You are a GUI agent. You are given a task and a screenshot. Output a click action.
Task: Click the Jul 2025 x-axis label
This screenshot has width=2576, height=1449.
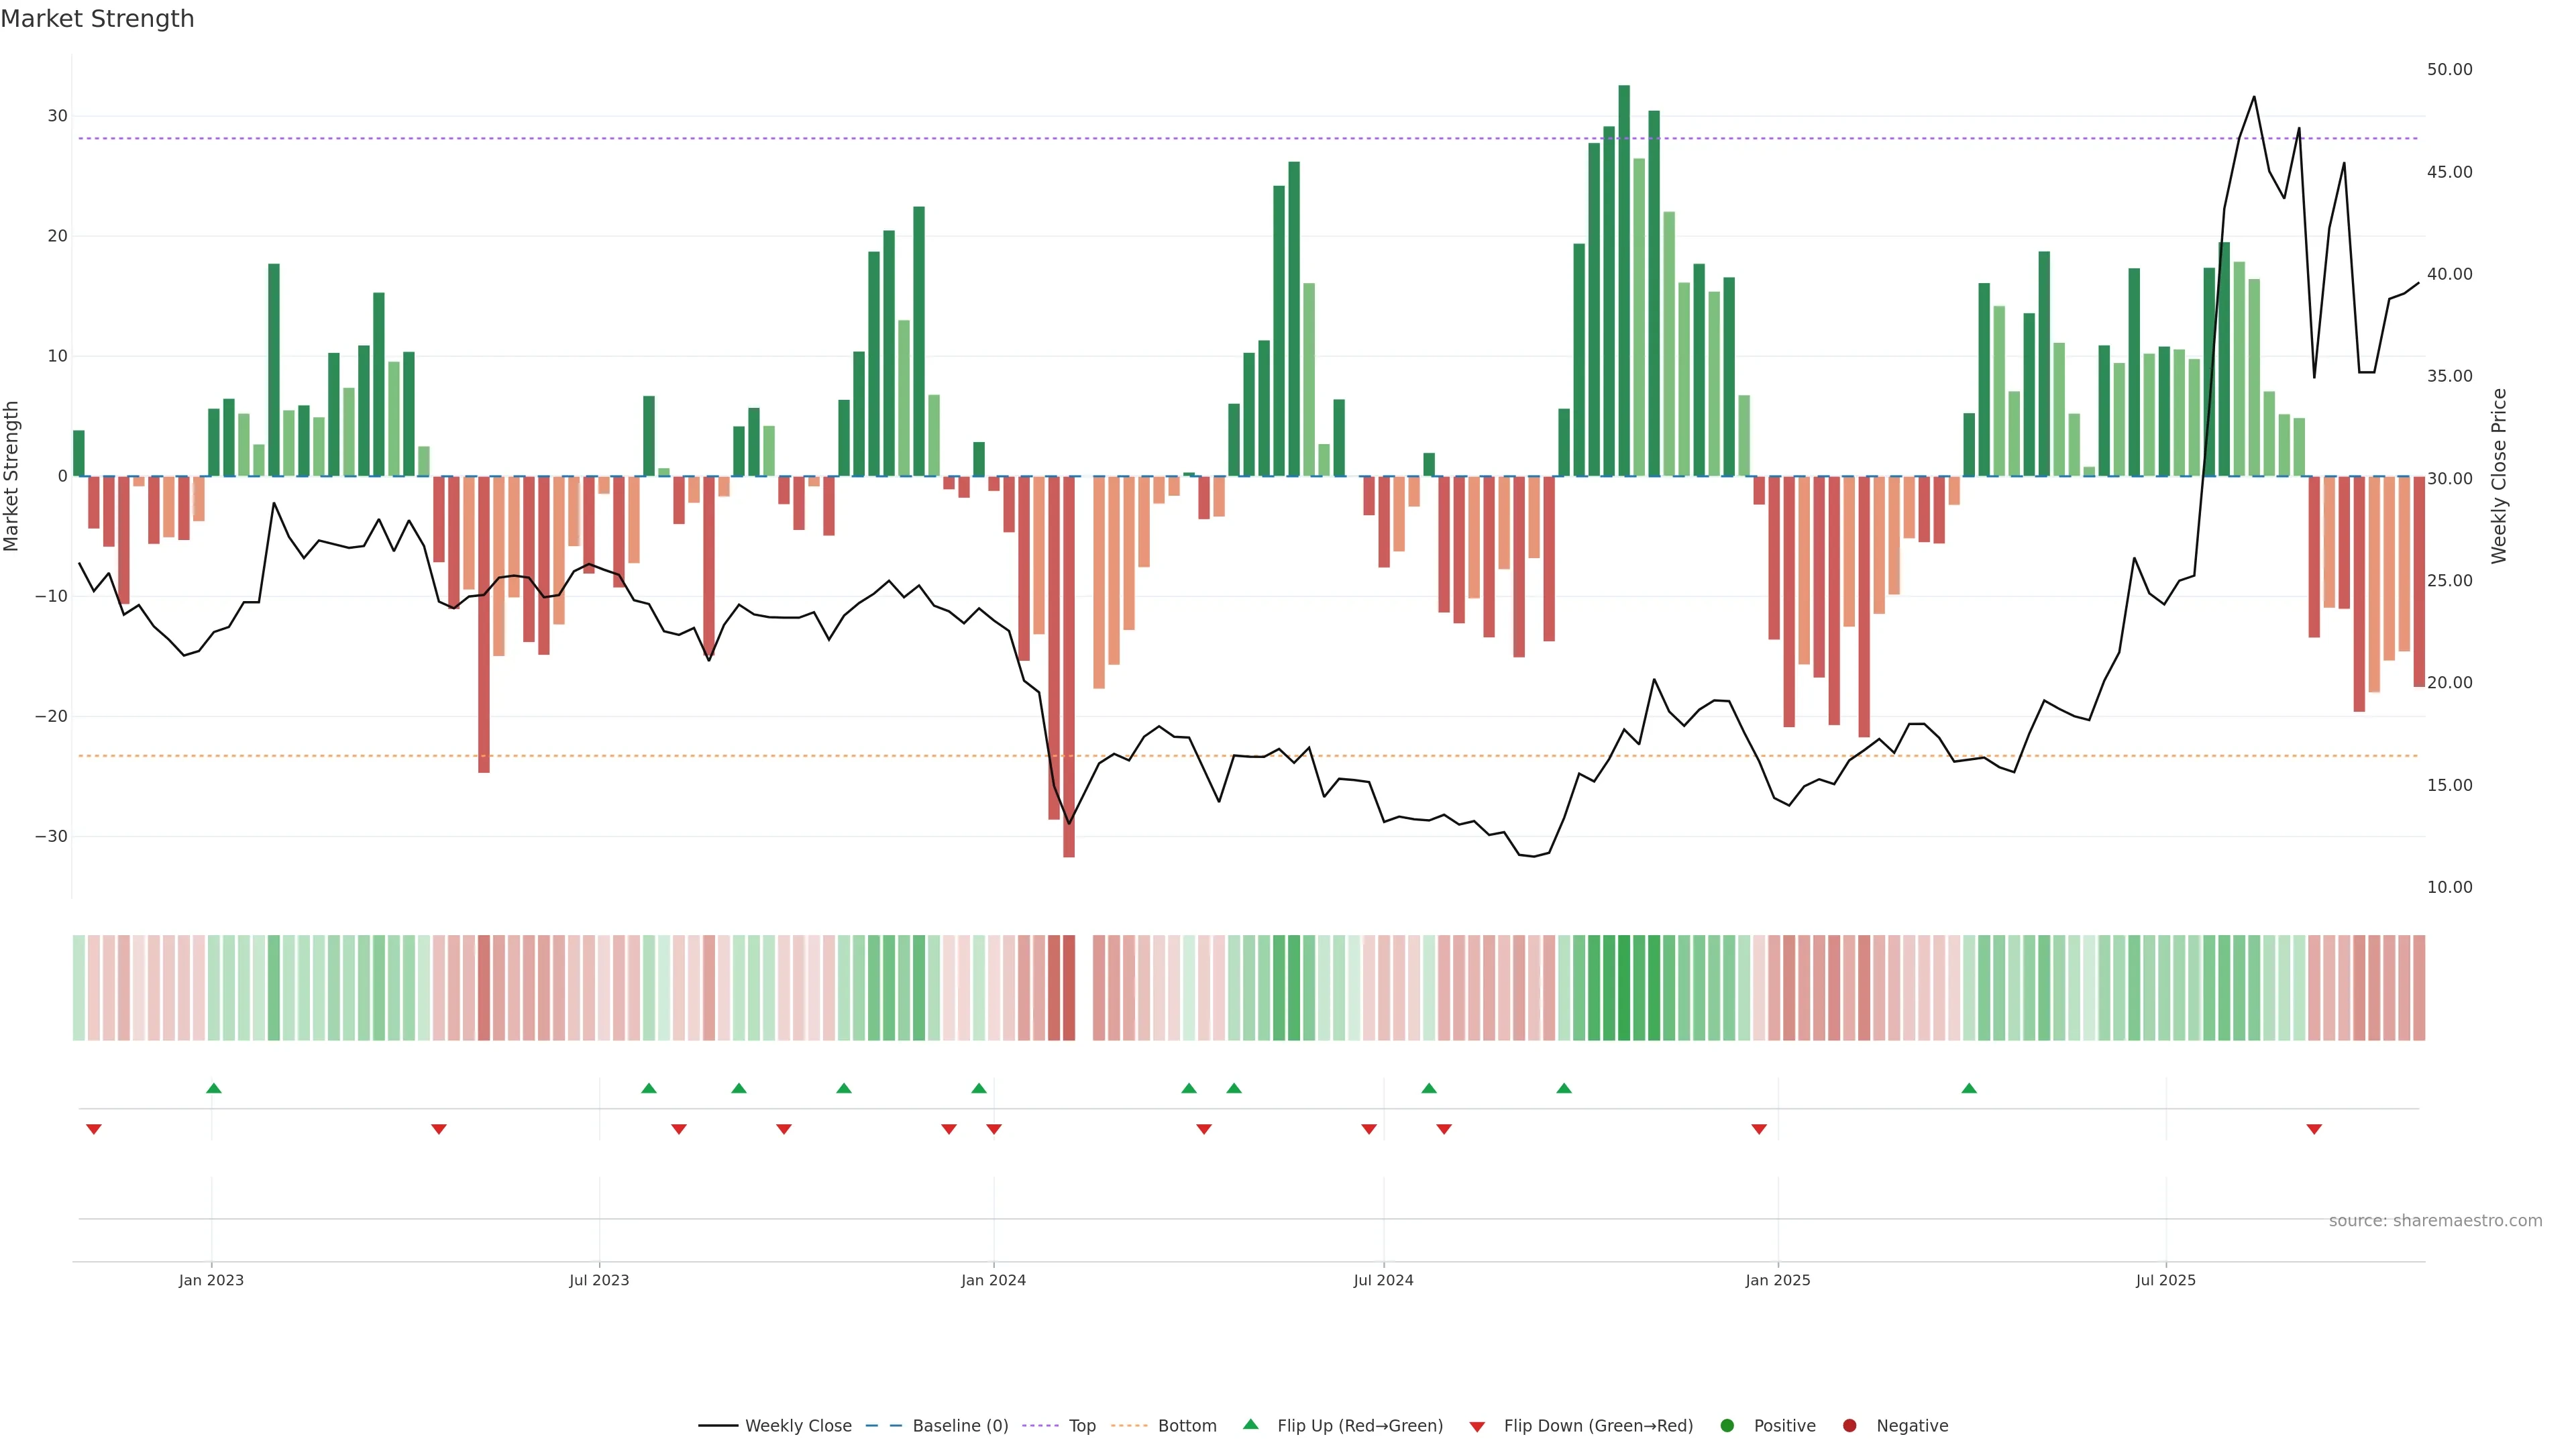pyautogui.click(x=2165, y=1280)
